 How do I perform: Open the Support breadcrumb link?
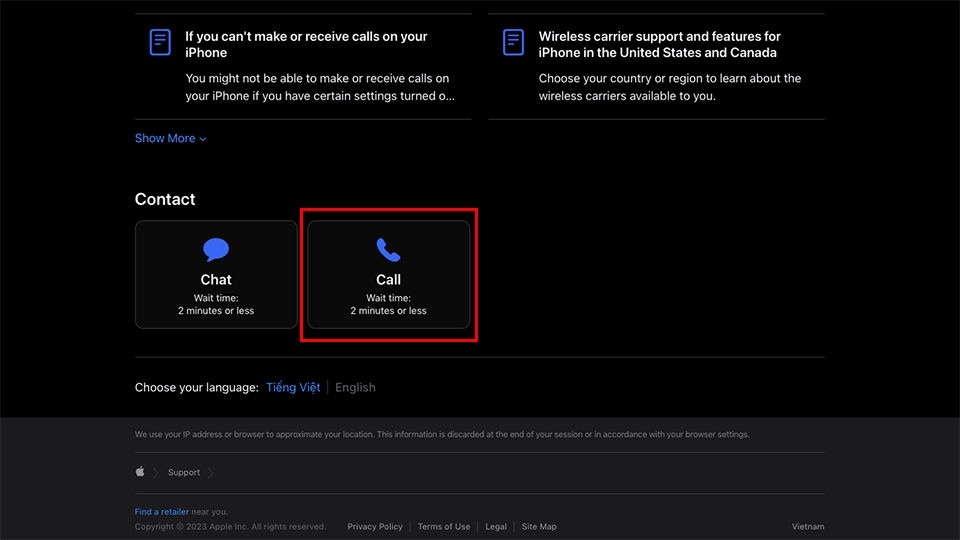click(184, 472)
